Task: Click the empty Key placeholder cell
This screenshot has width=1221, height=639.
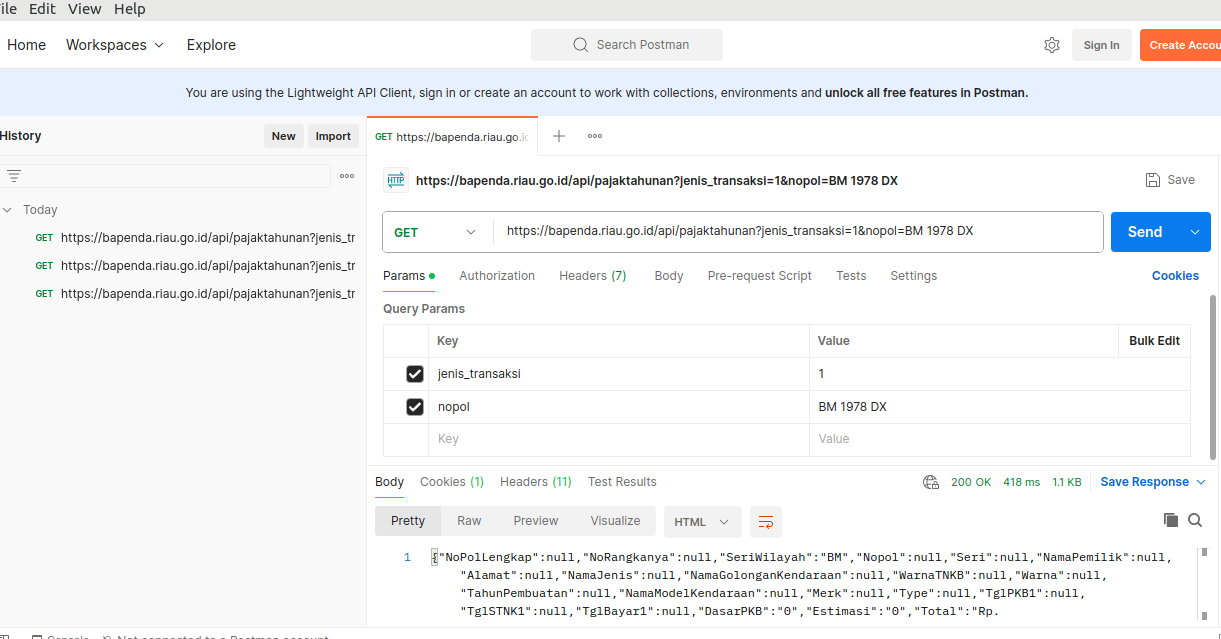Action: click(x=621, y=439)
